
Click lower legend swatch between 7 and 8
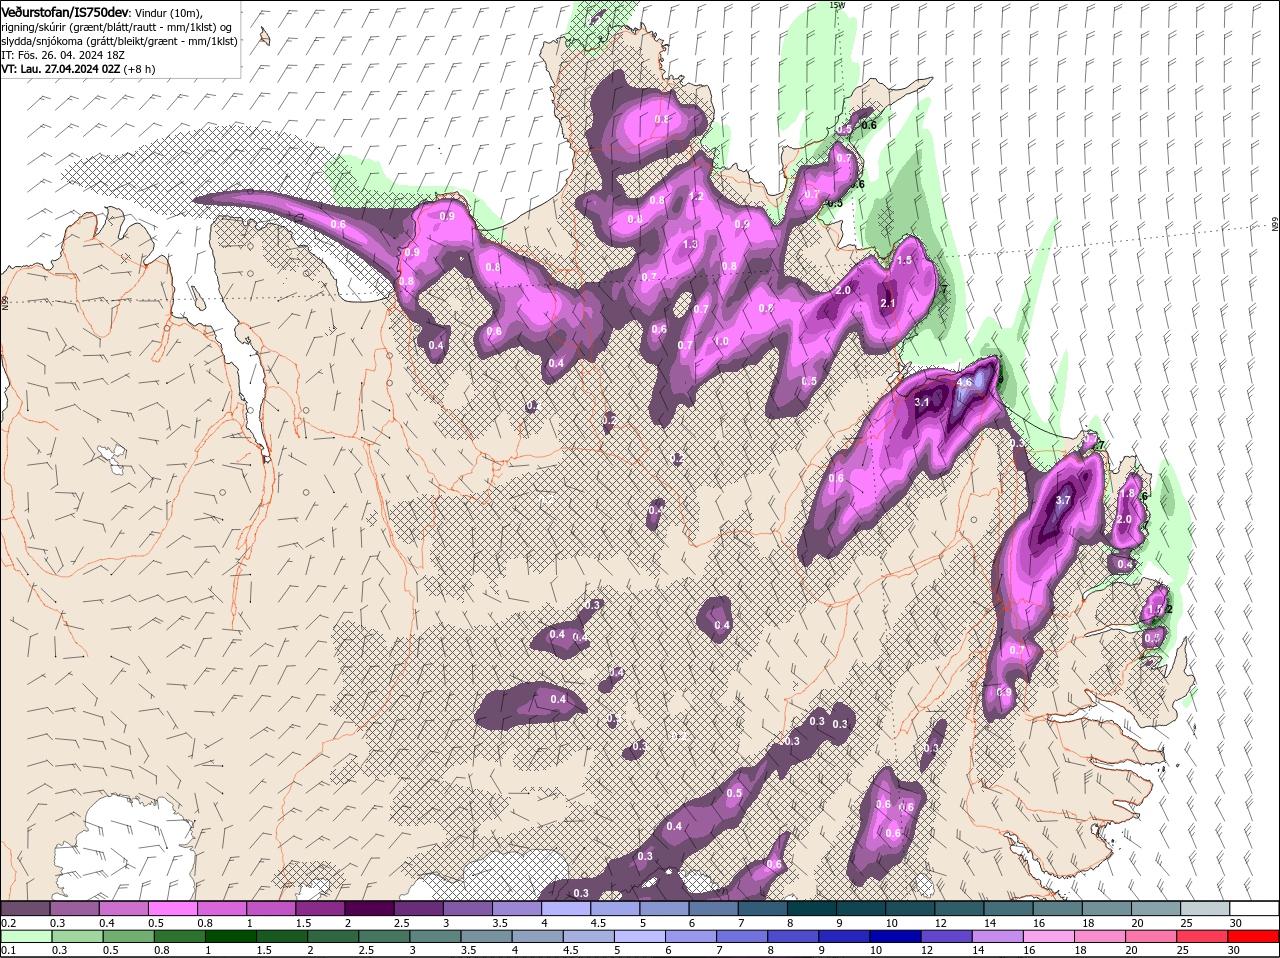740,936
